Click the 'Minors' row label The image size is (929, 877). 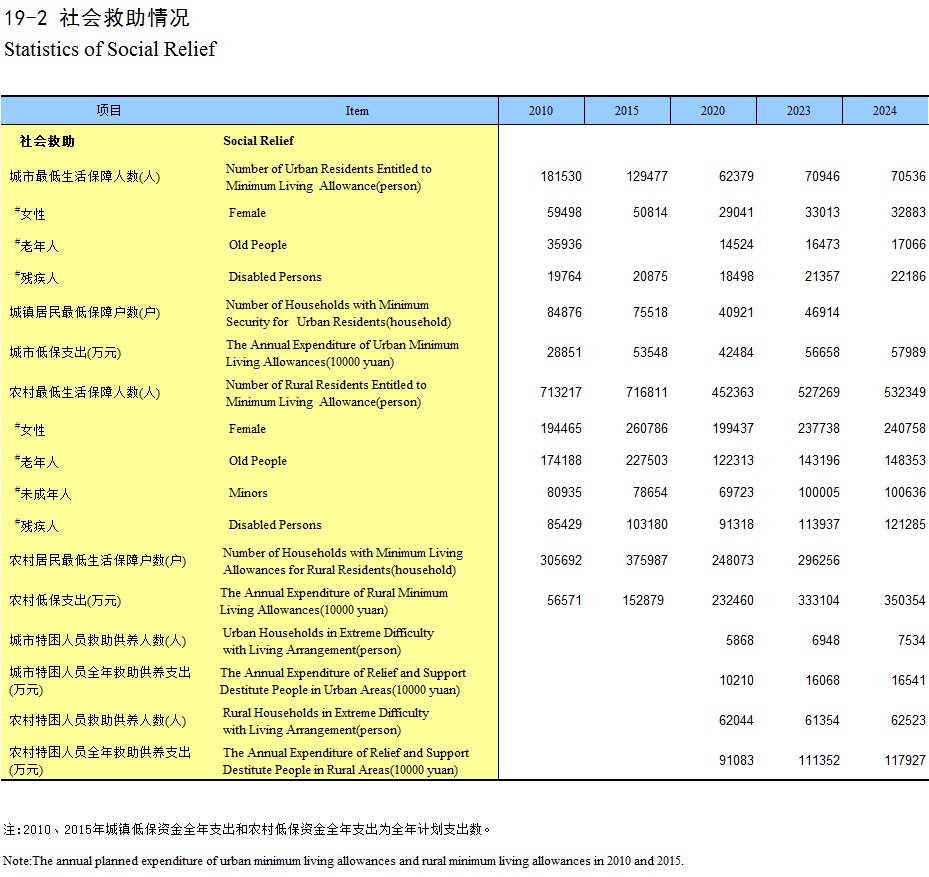248,493
